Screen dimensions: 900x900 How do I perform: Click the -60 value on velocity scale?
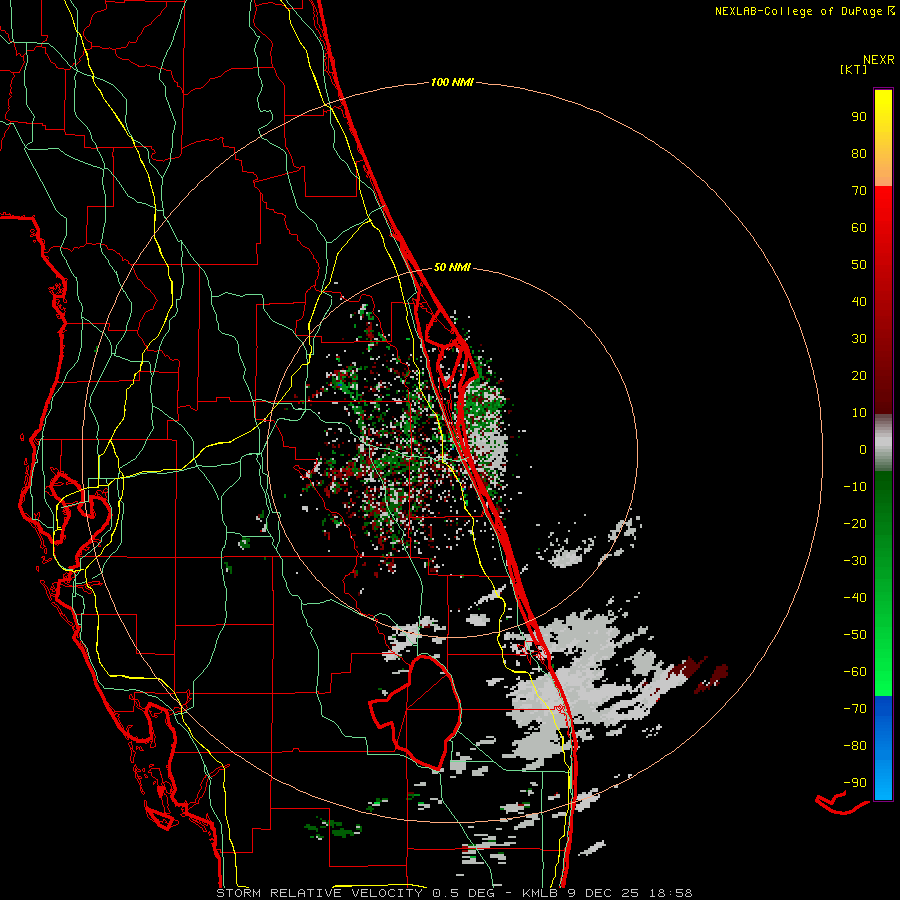point(855,672)
